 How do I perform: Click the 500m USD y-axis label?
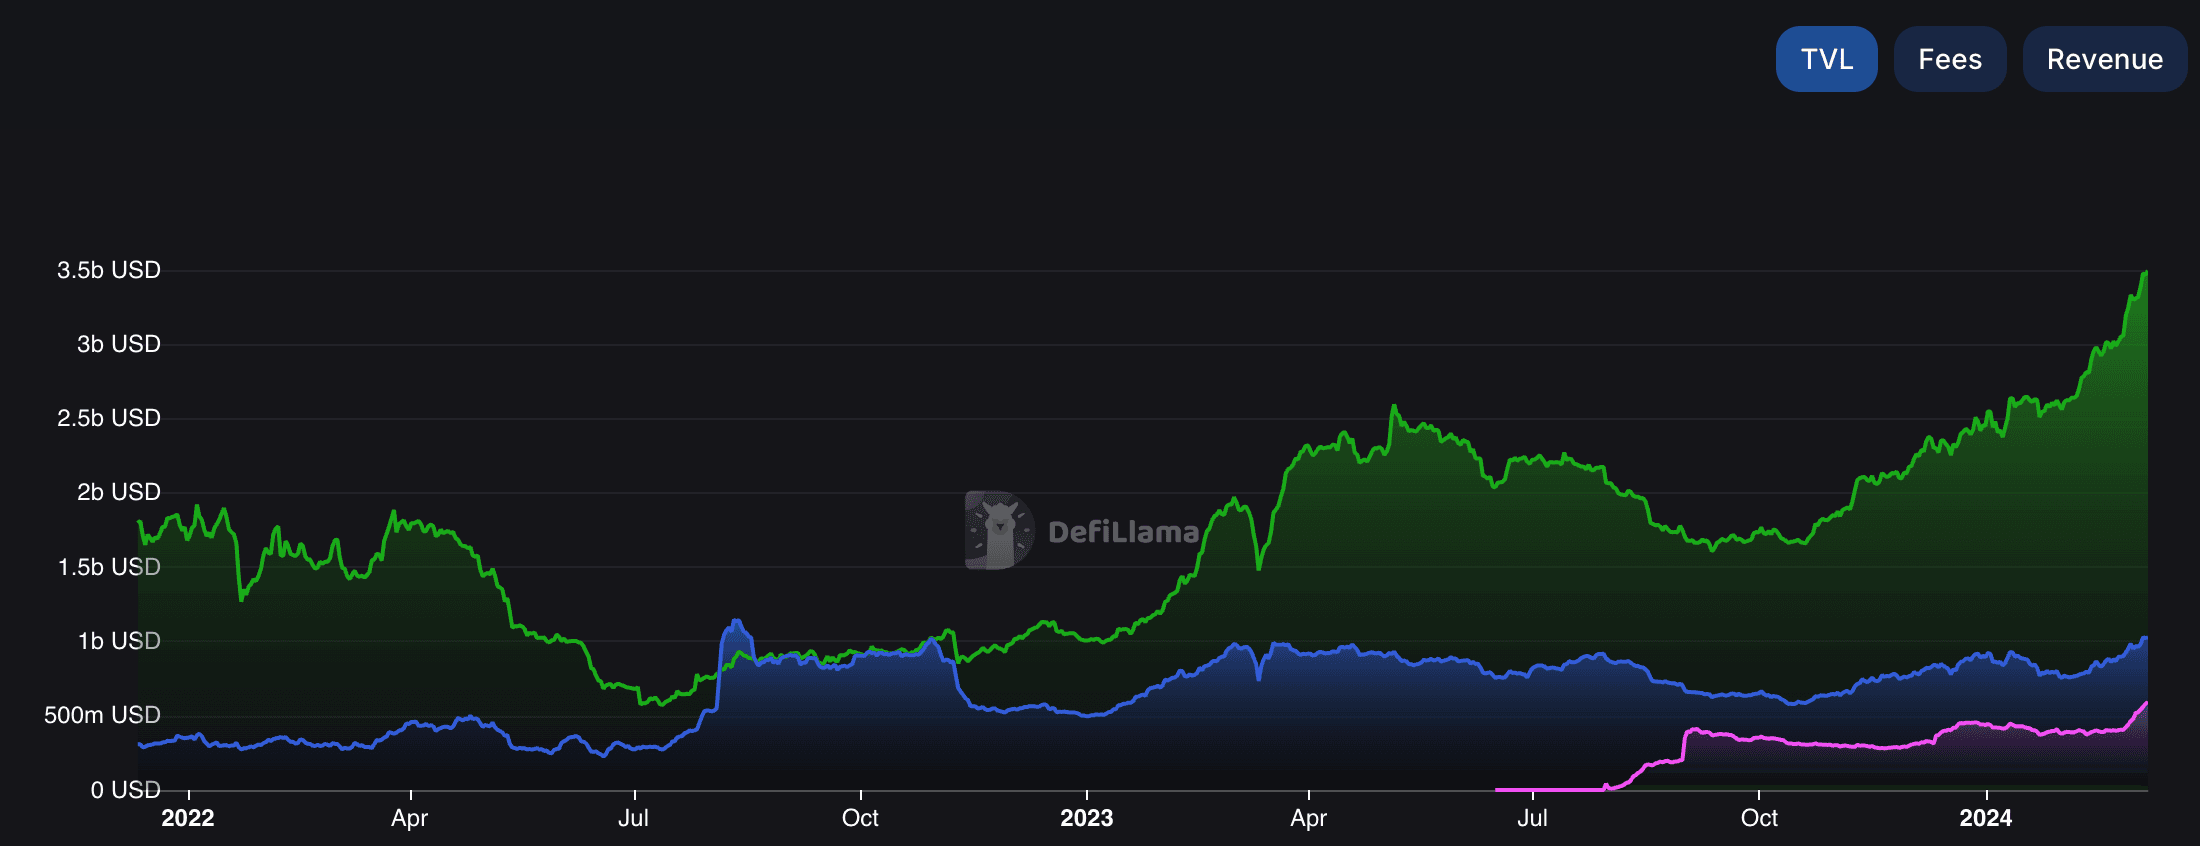pyautogui.click(x=102, y=715)
